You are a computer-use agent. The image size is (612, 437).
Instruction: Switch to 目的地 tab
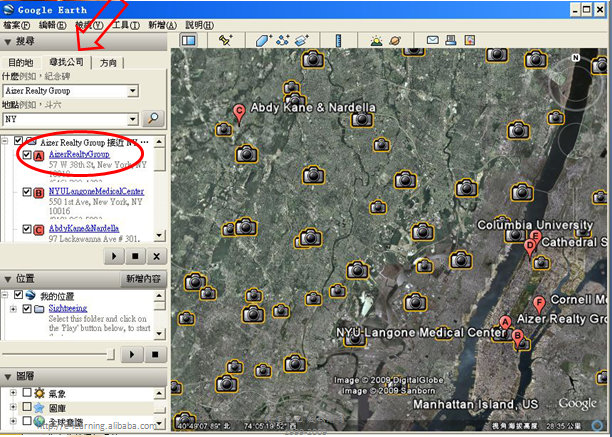(x=20, y=62)
